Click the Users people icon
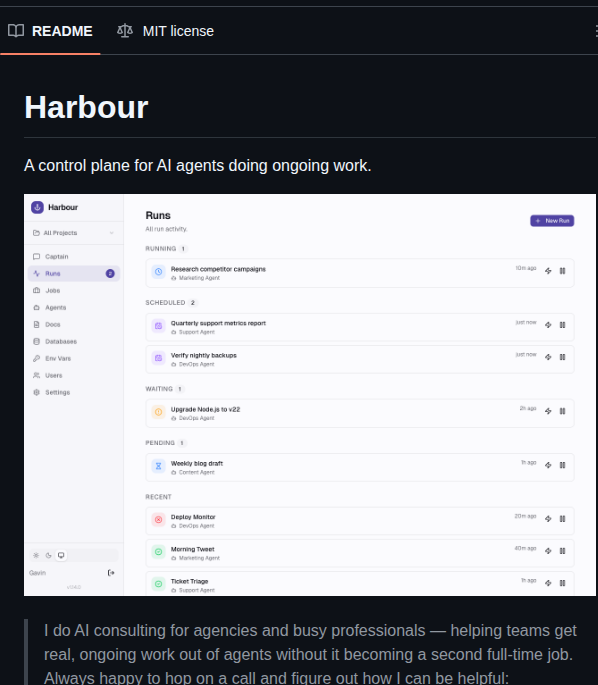 click(x=37, y=375)
